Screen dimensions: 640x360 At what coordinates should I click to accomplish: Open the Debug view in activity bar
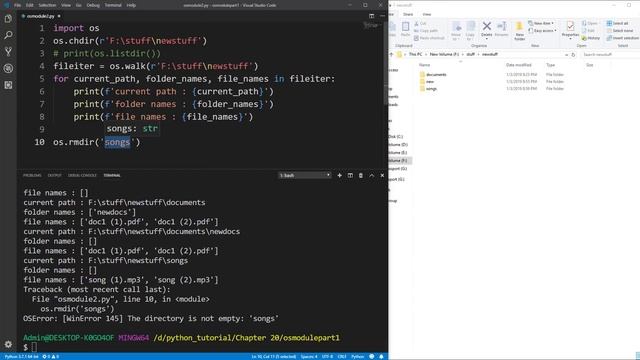[x=8, y=68]
